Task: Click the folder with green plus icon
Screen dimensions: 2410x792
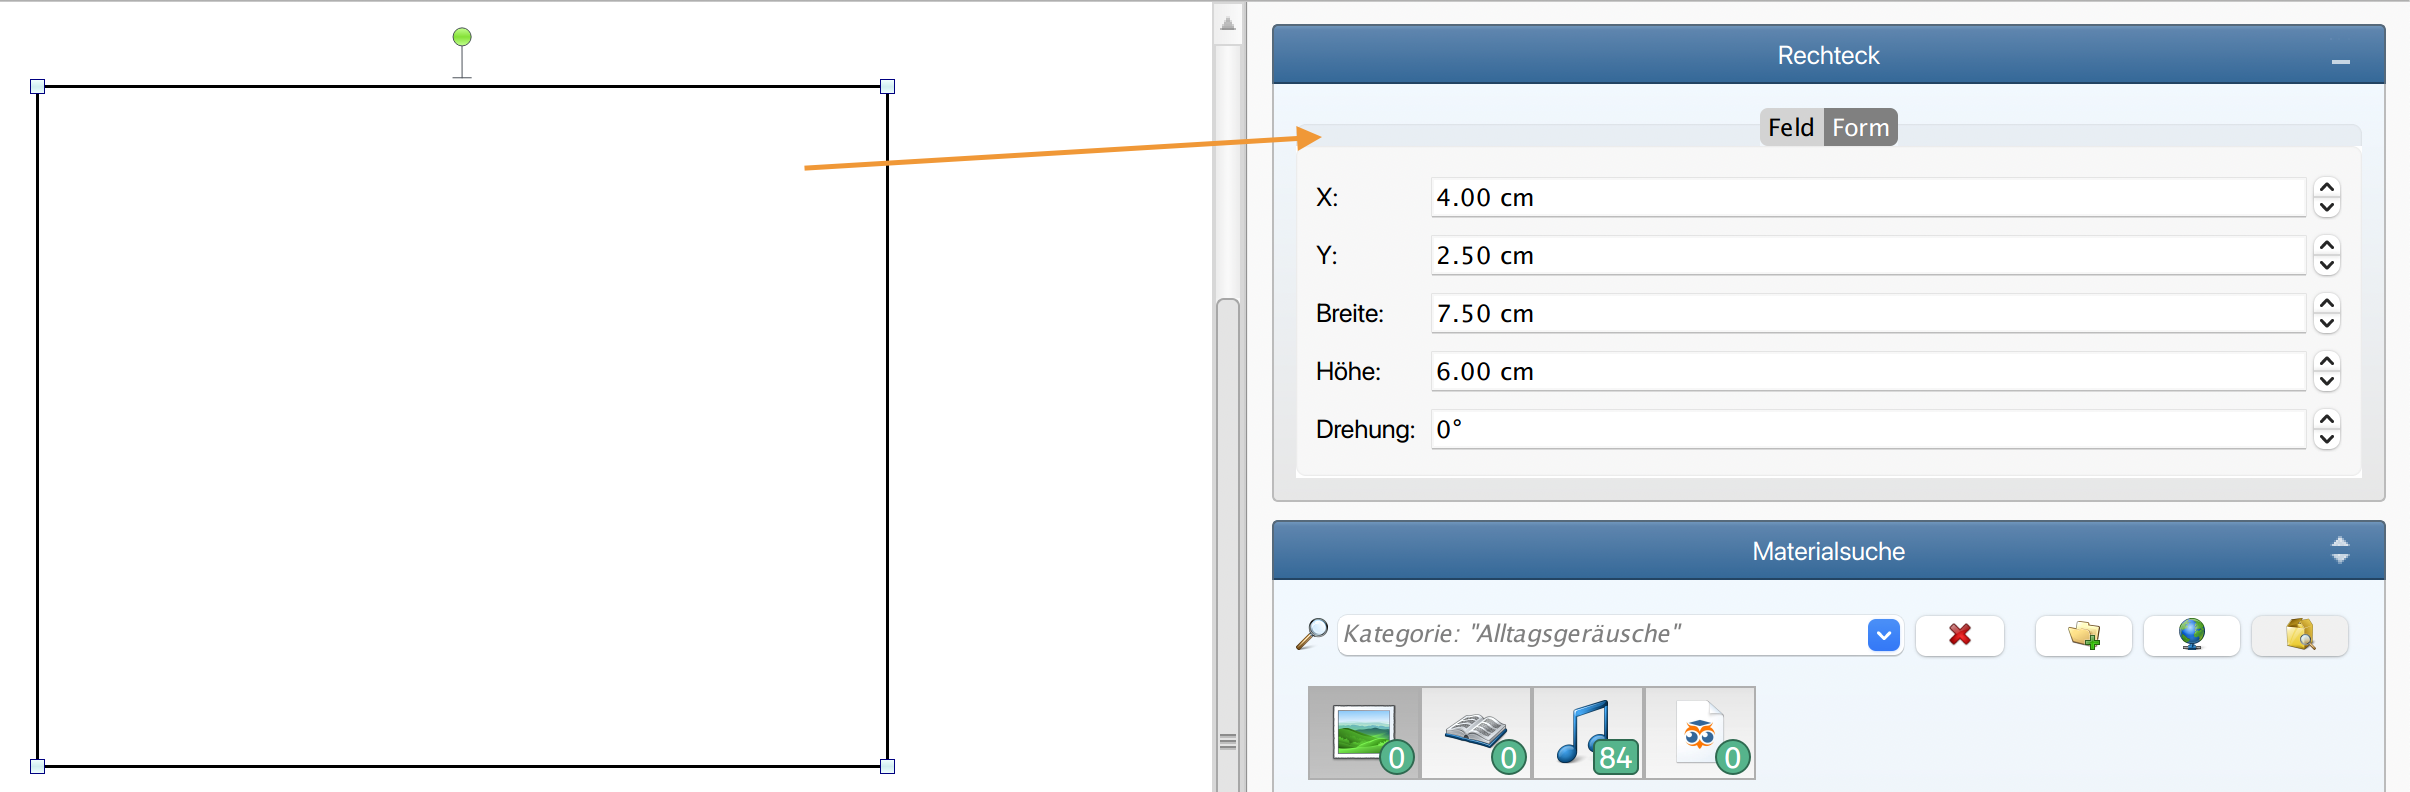Action: (x=2083, y=635)
